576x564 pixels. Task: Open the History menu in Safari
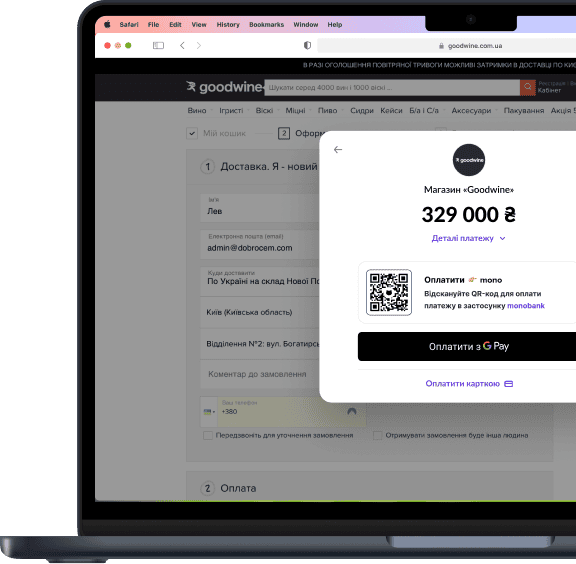pos(228,25)
